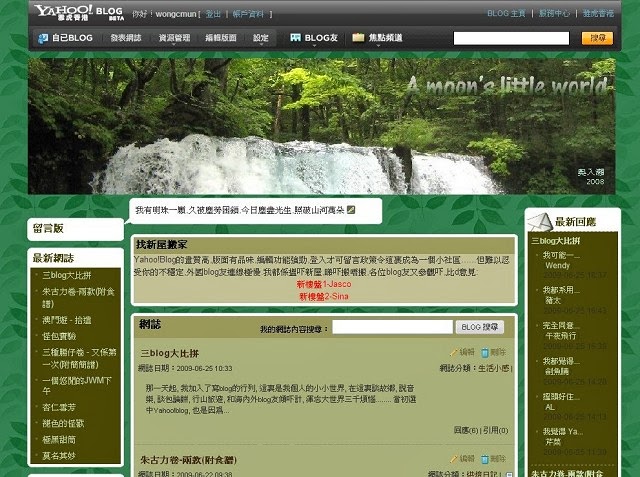This screenshot has height=477, width=640.
Task: Open 自己BLOG from the navigation bar
Action: [x=72, y=38]
